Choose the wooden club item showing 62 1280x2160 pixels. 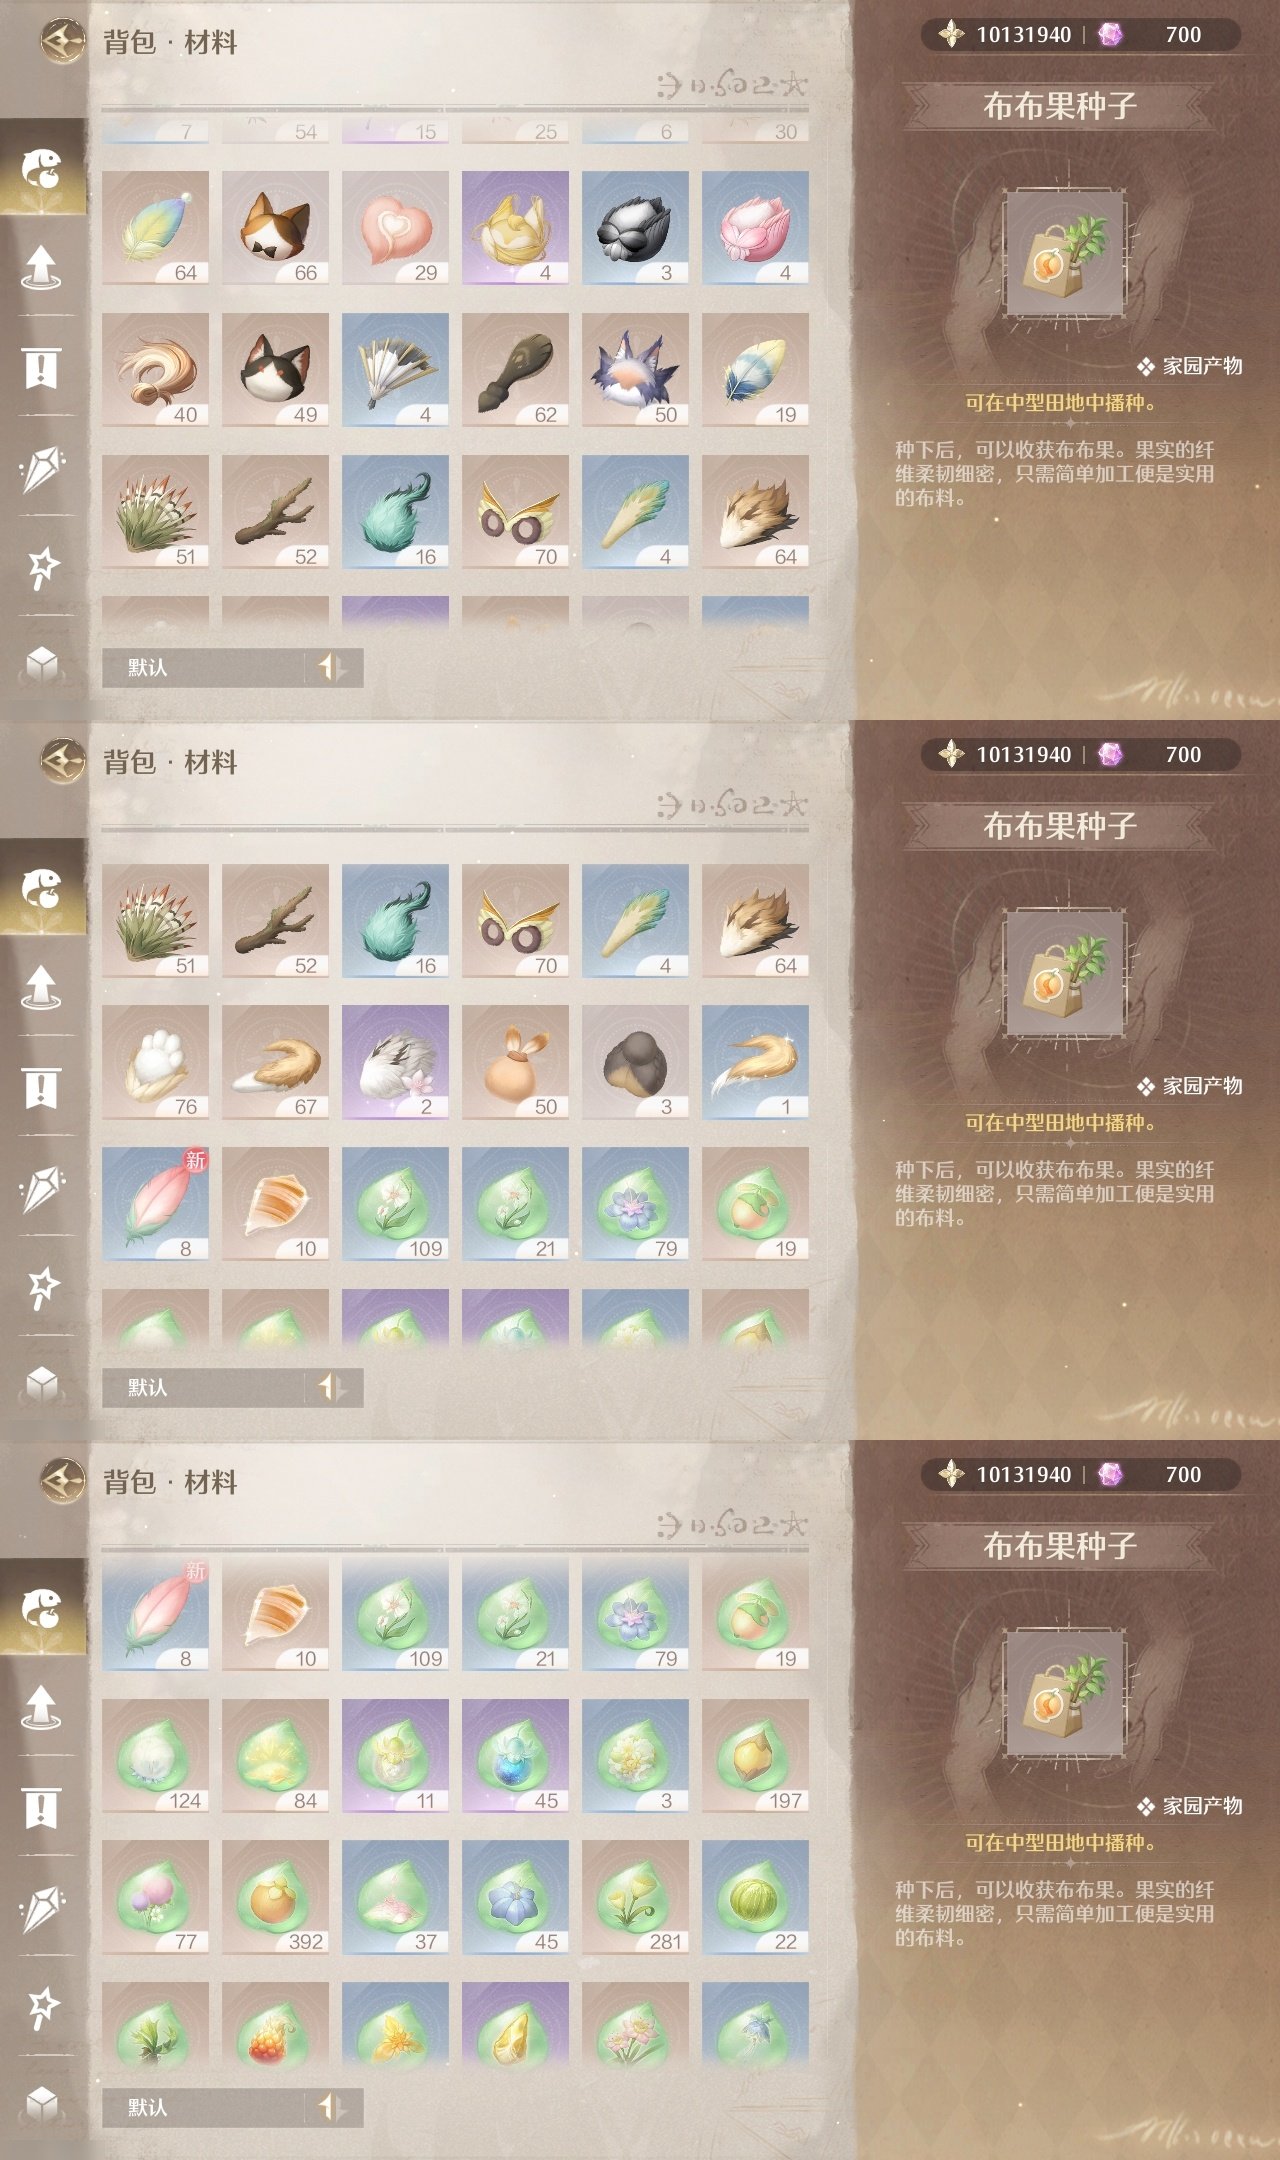coord(515,370)
